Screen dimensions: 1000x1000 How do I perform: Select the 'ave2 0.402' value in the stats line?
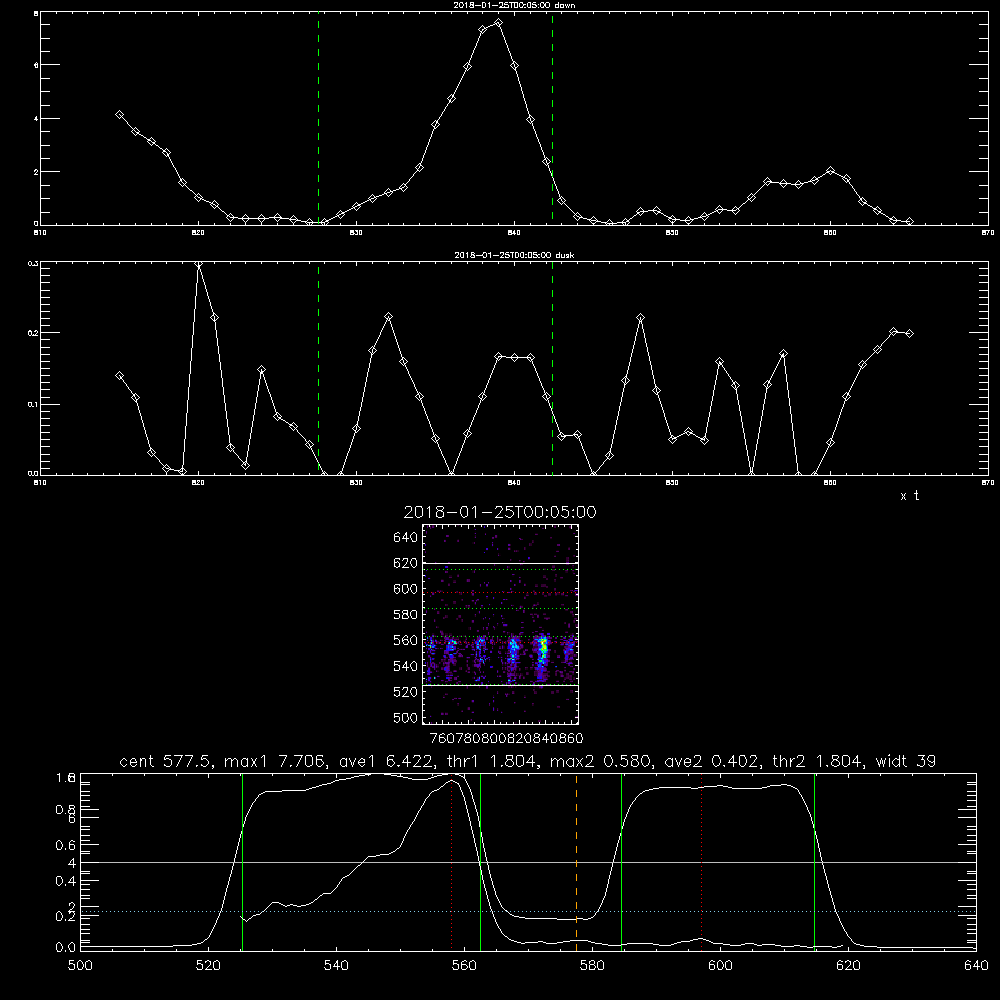[712, 761]
